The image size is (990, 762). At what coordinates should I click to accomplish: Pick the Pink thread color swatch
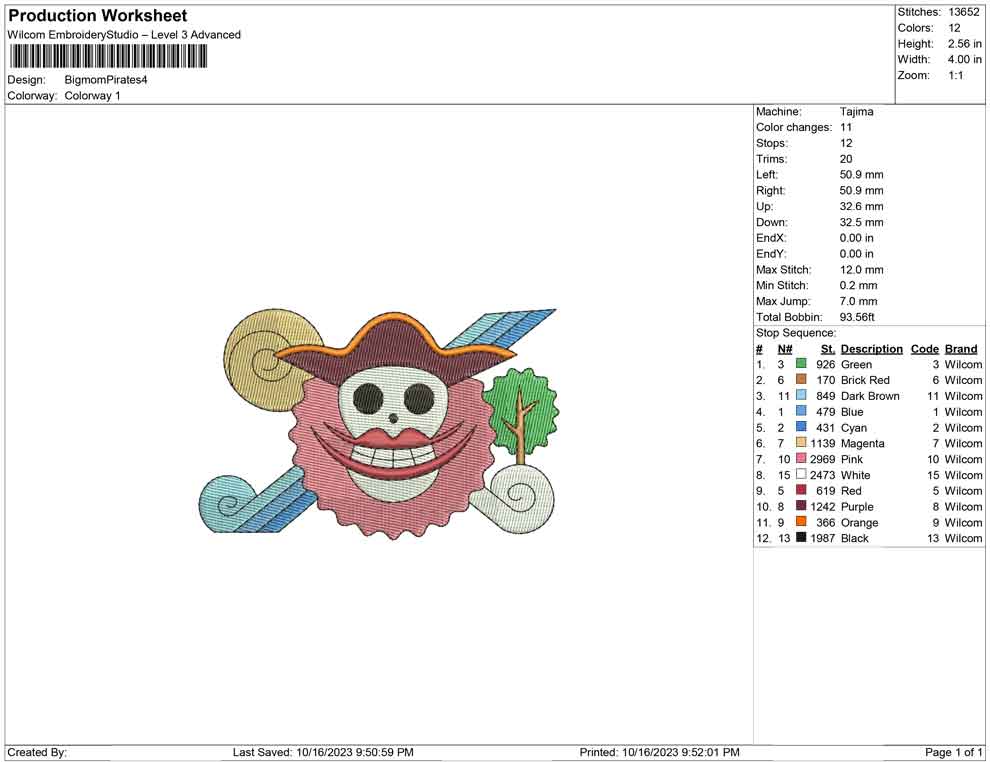pos(801,458)
